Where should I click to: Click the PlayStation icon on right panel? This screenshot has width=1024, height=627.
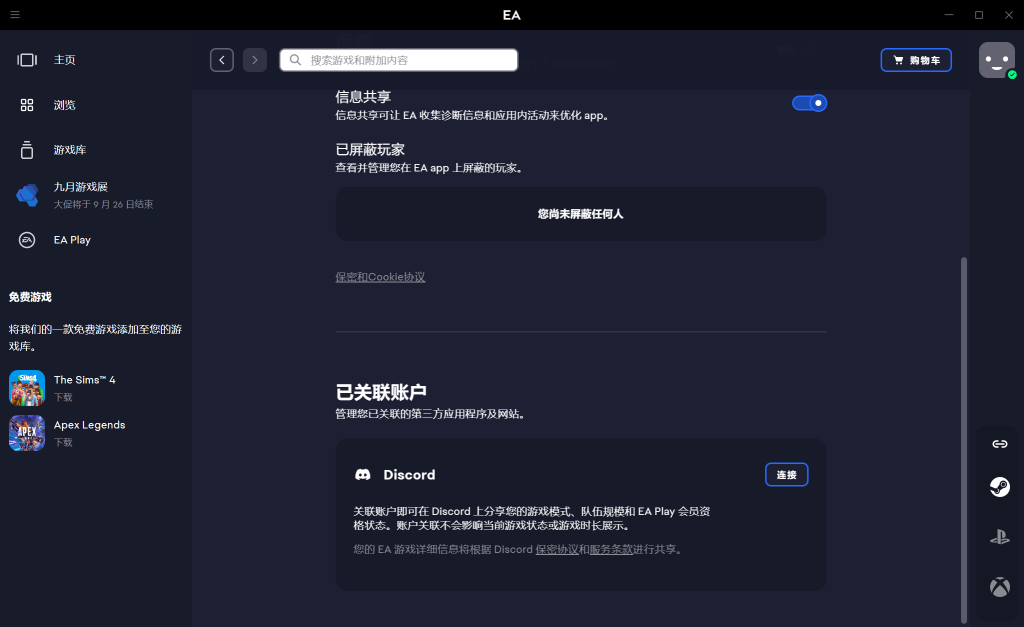tap(1000, 537)
